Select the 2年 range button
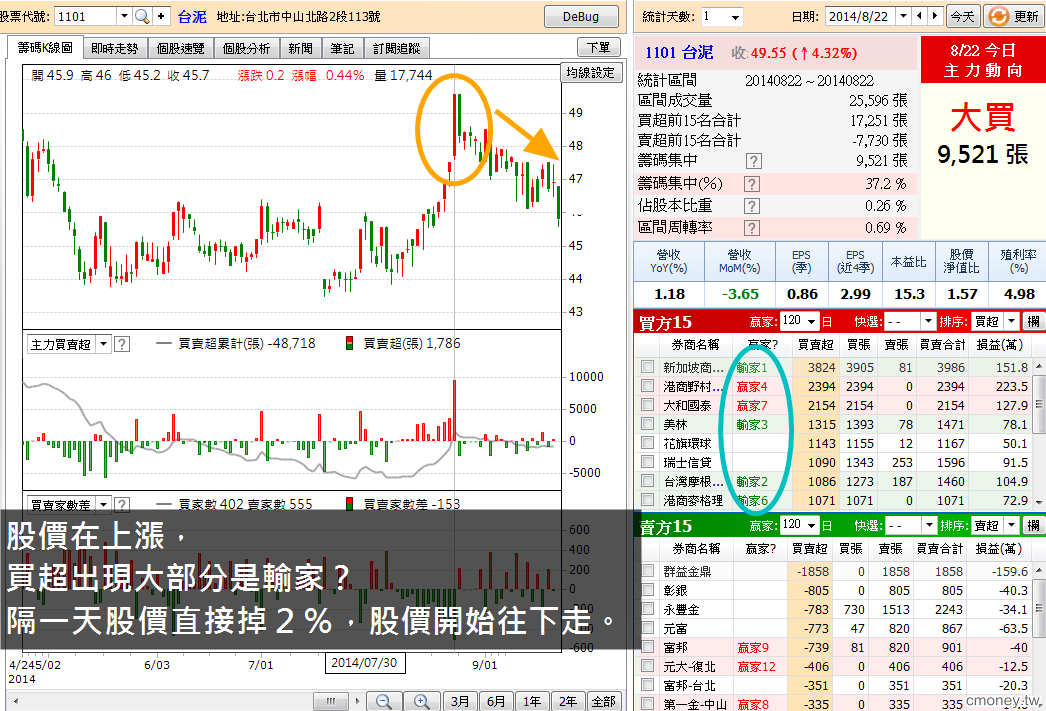The width and height of the screenshot is (1046, 711). [x=568, y=701]
